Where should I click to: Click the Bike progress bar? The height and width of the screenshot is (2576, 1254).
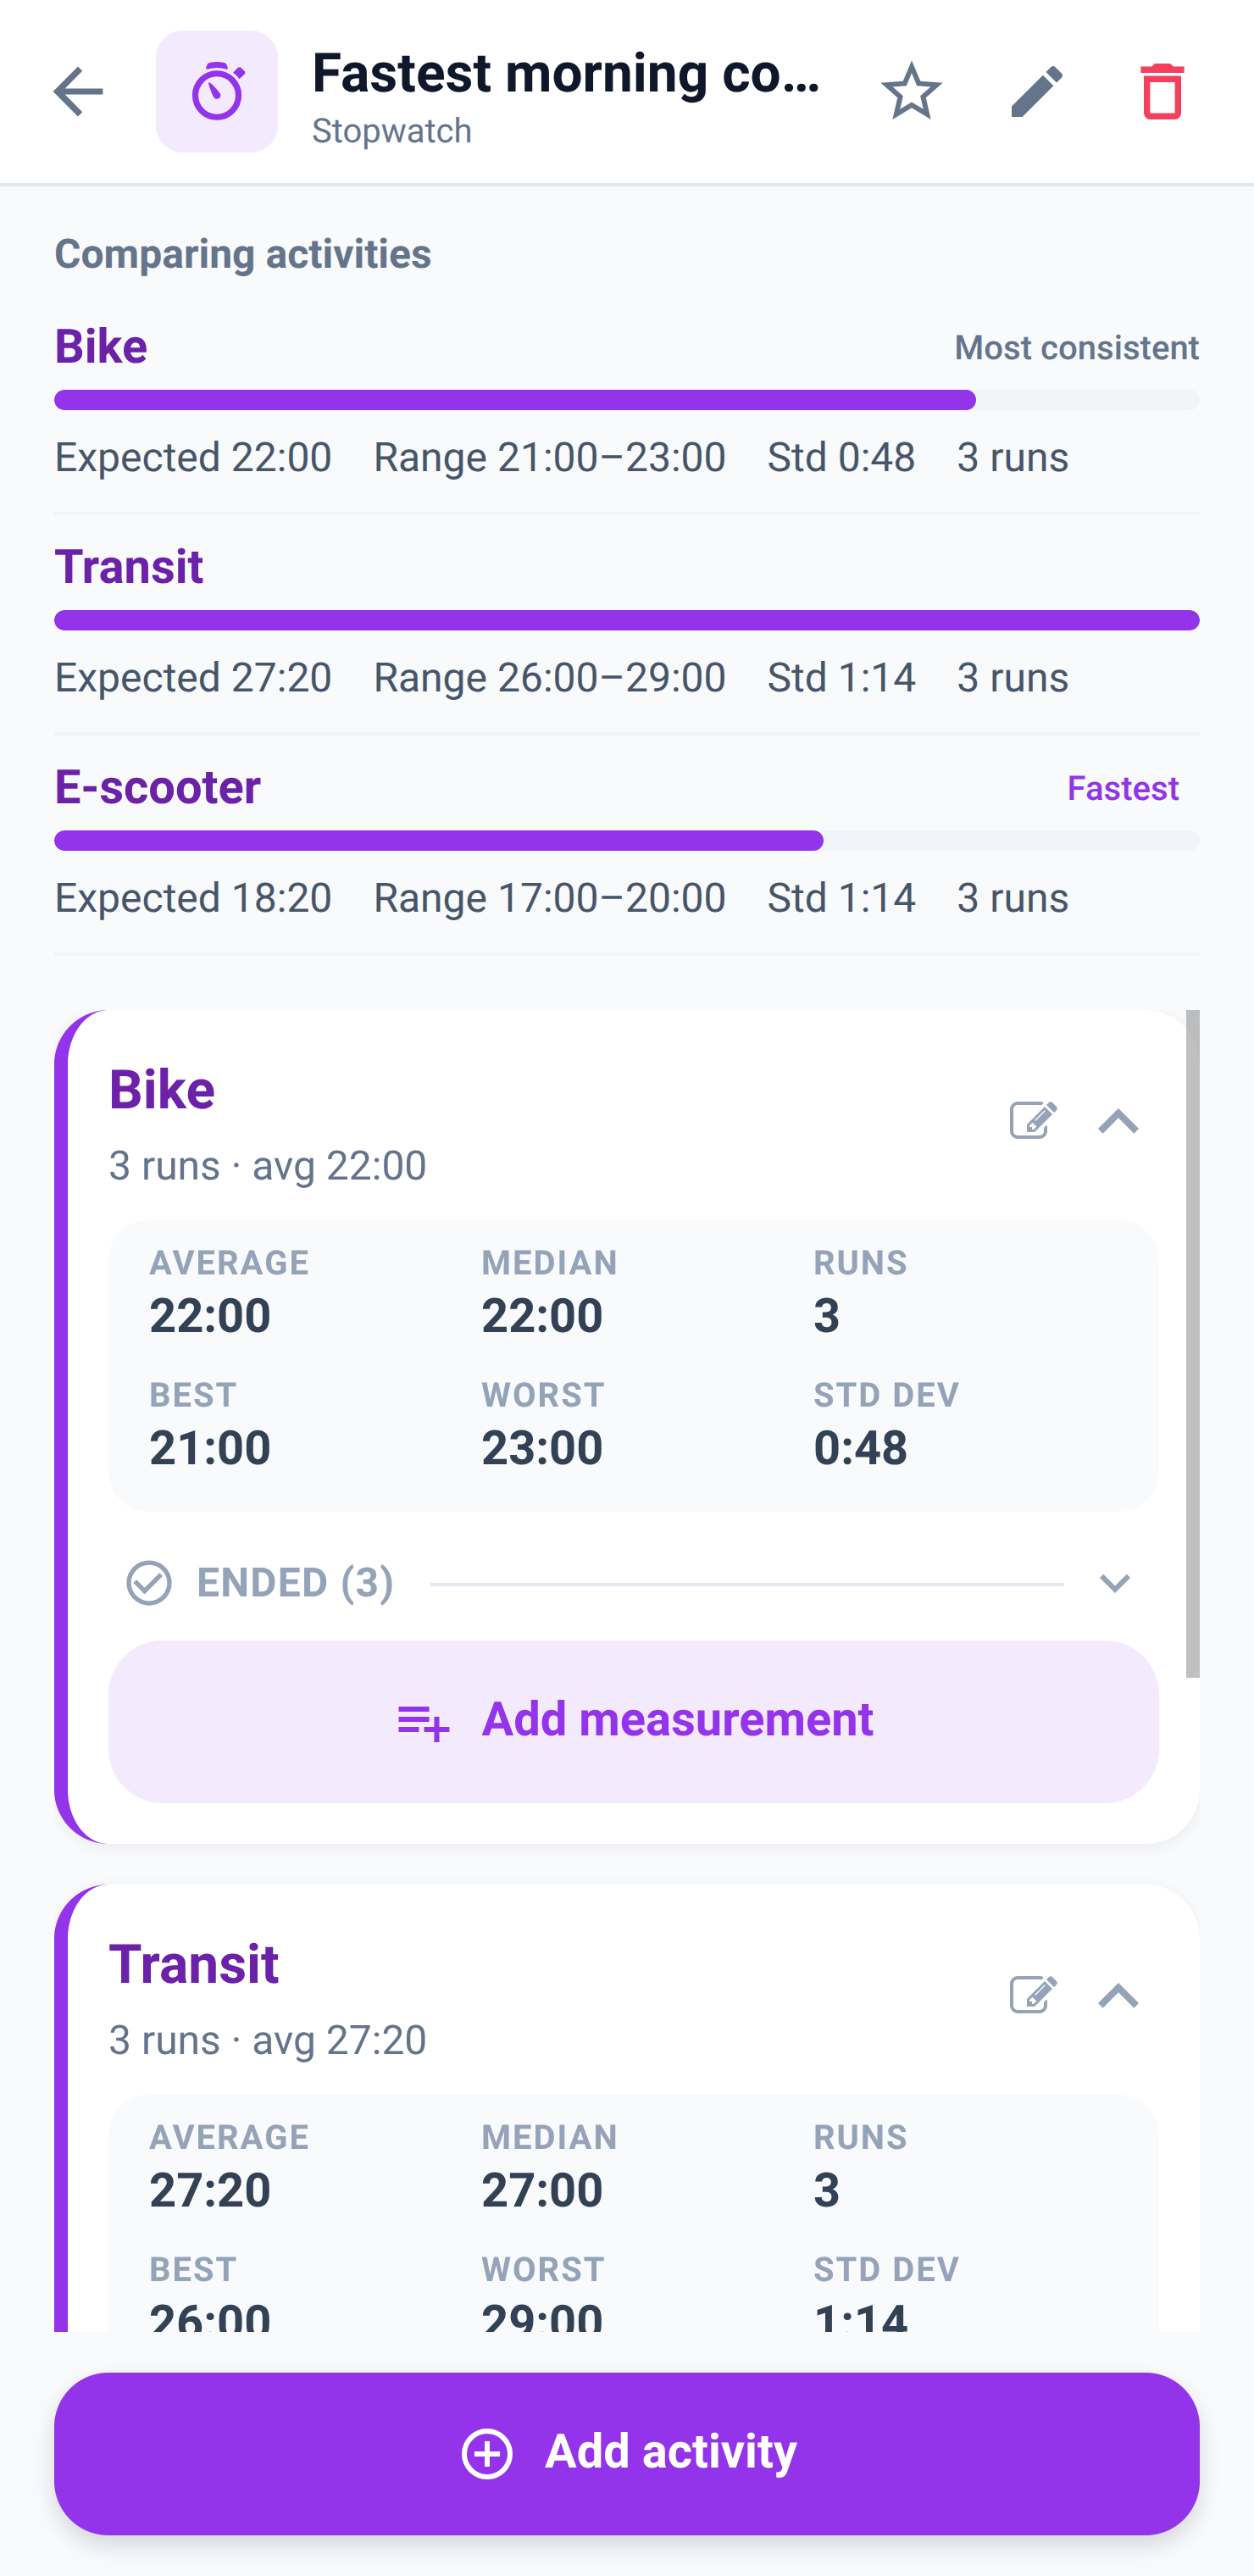pyautogui.click(x=627, y=400)
